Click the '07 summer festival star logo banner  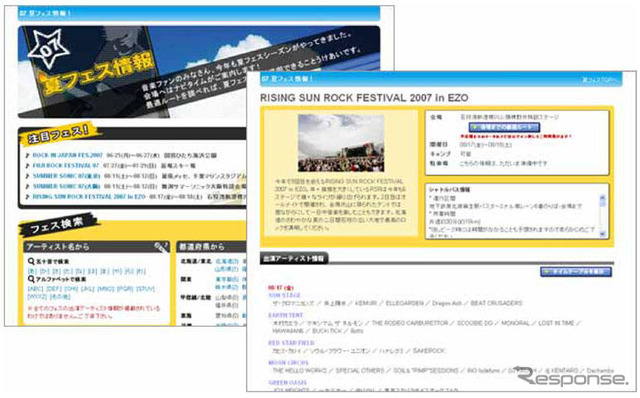tap(48, 49)
